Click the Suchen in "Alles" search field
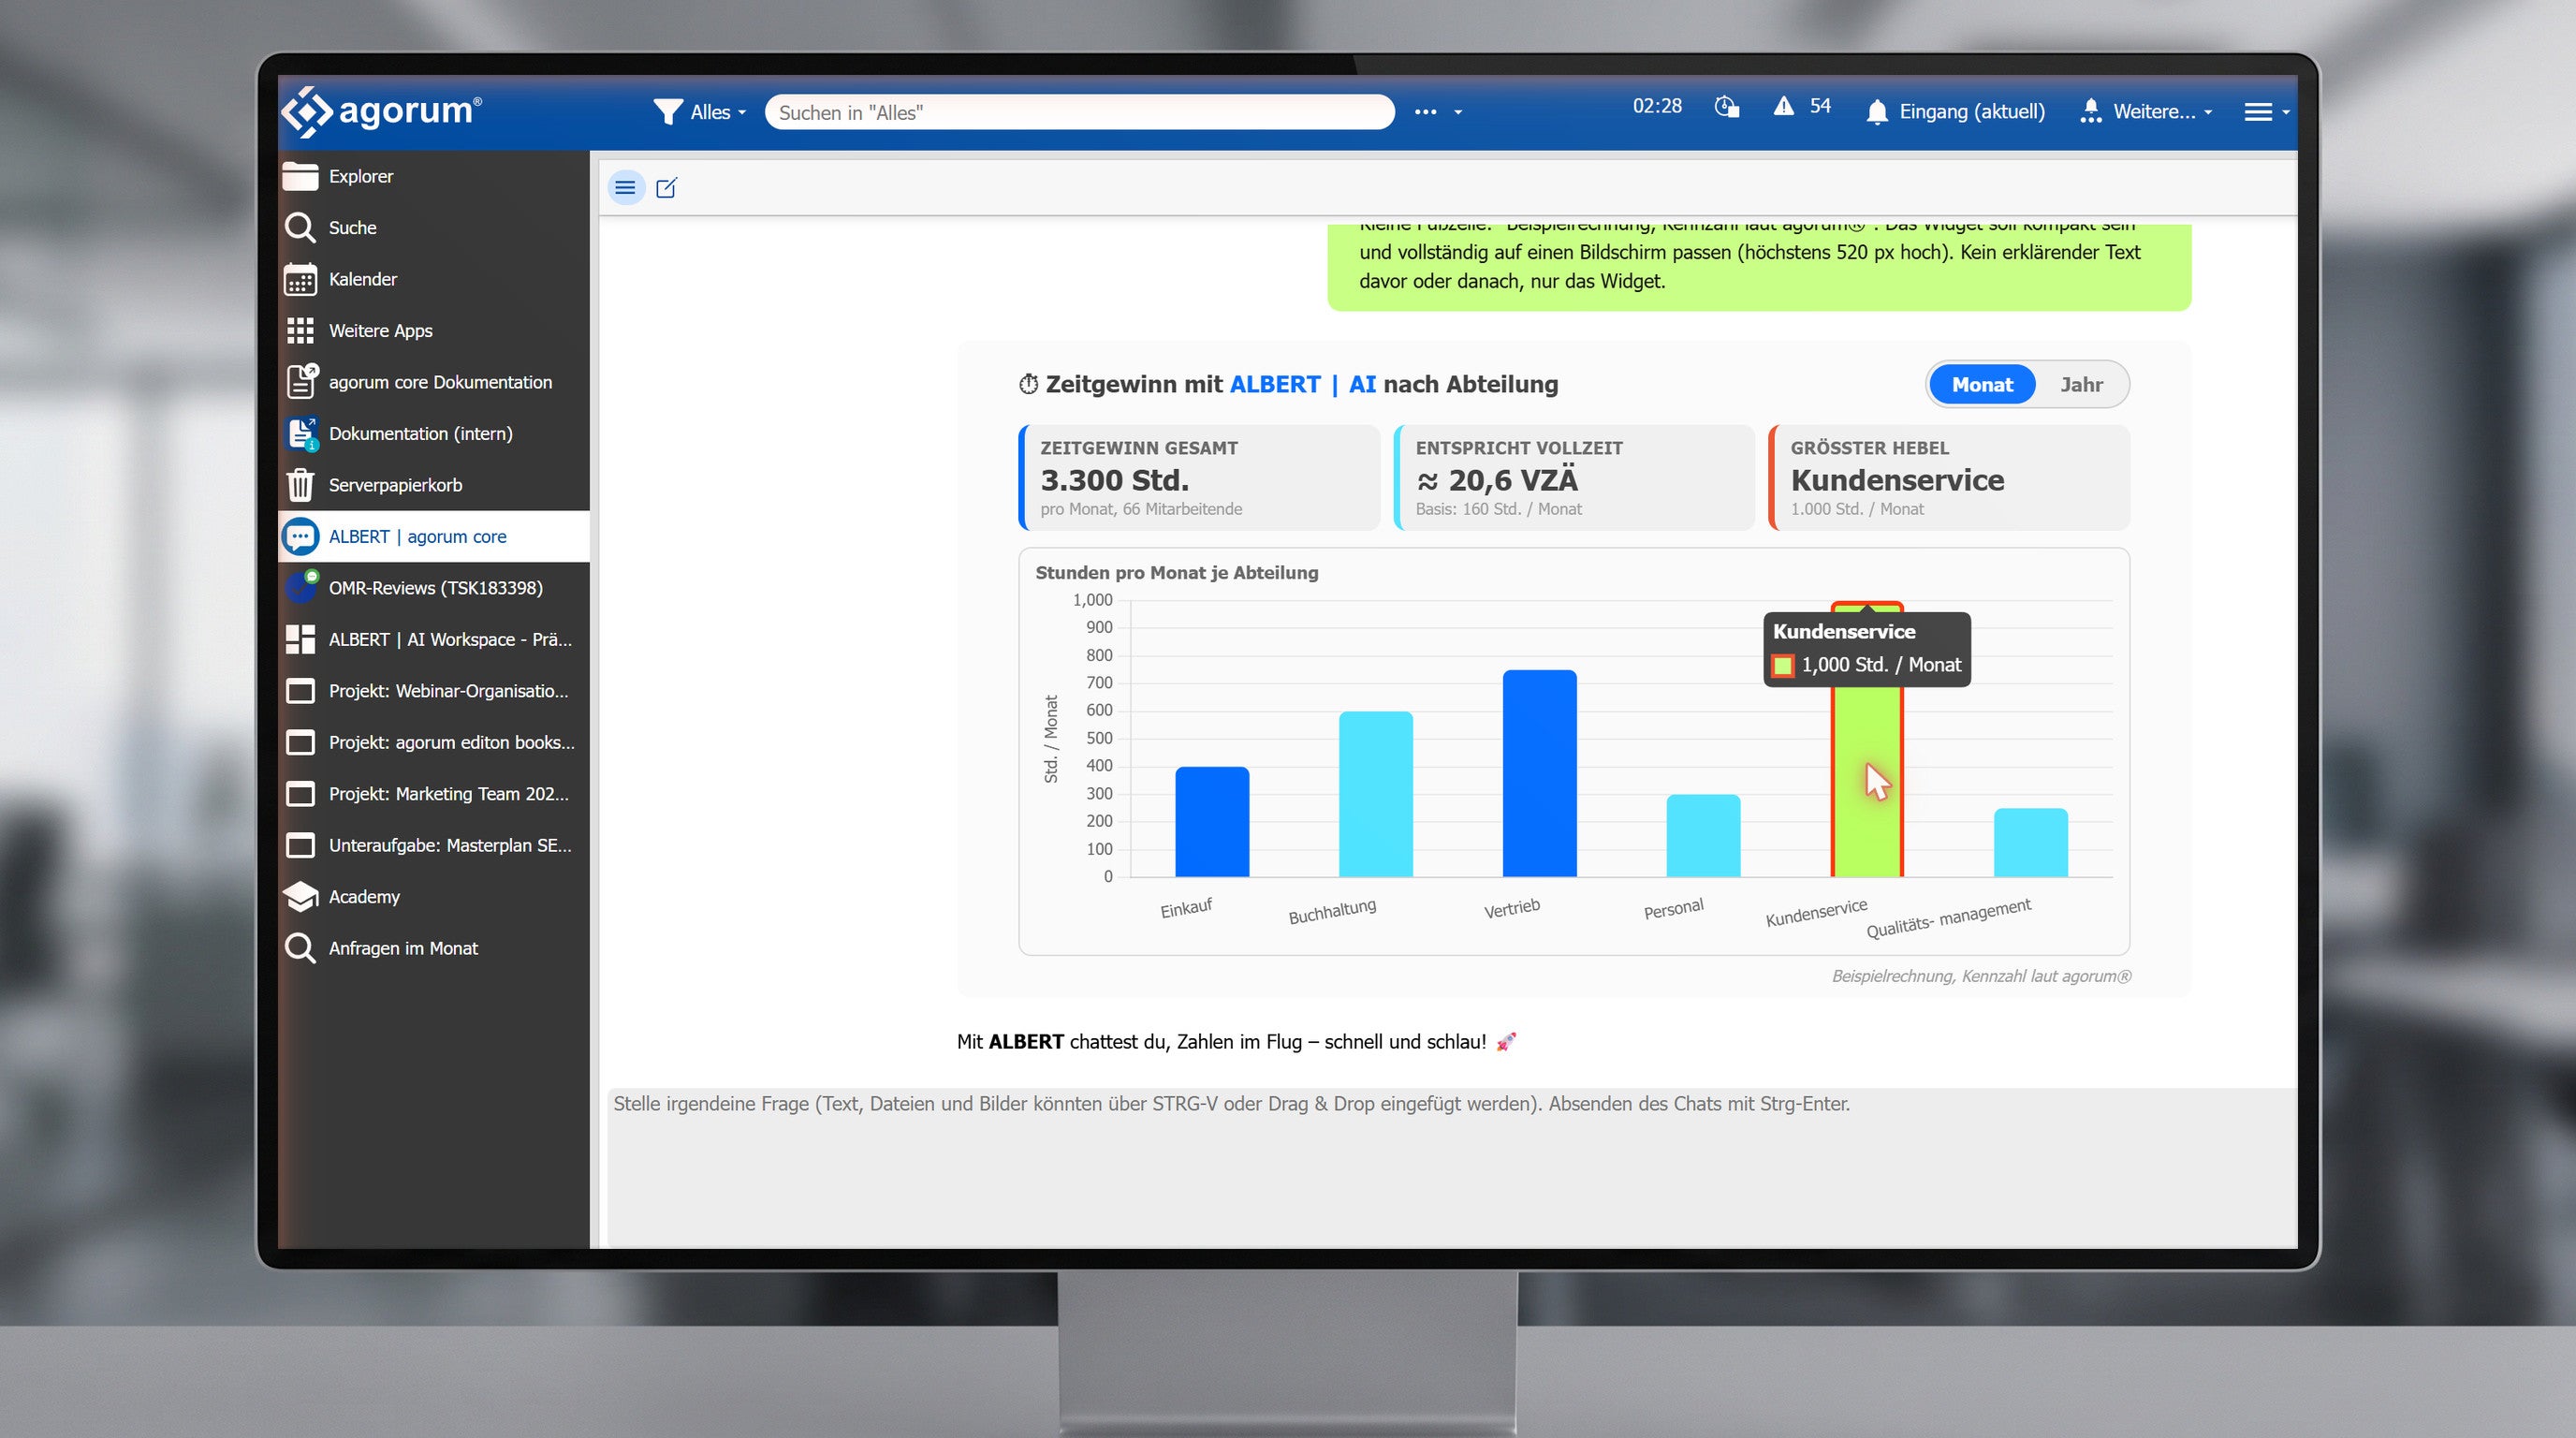Viewport: 2576px width, 1438px height. [x=1079, y=112]
